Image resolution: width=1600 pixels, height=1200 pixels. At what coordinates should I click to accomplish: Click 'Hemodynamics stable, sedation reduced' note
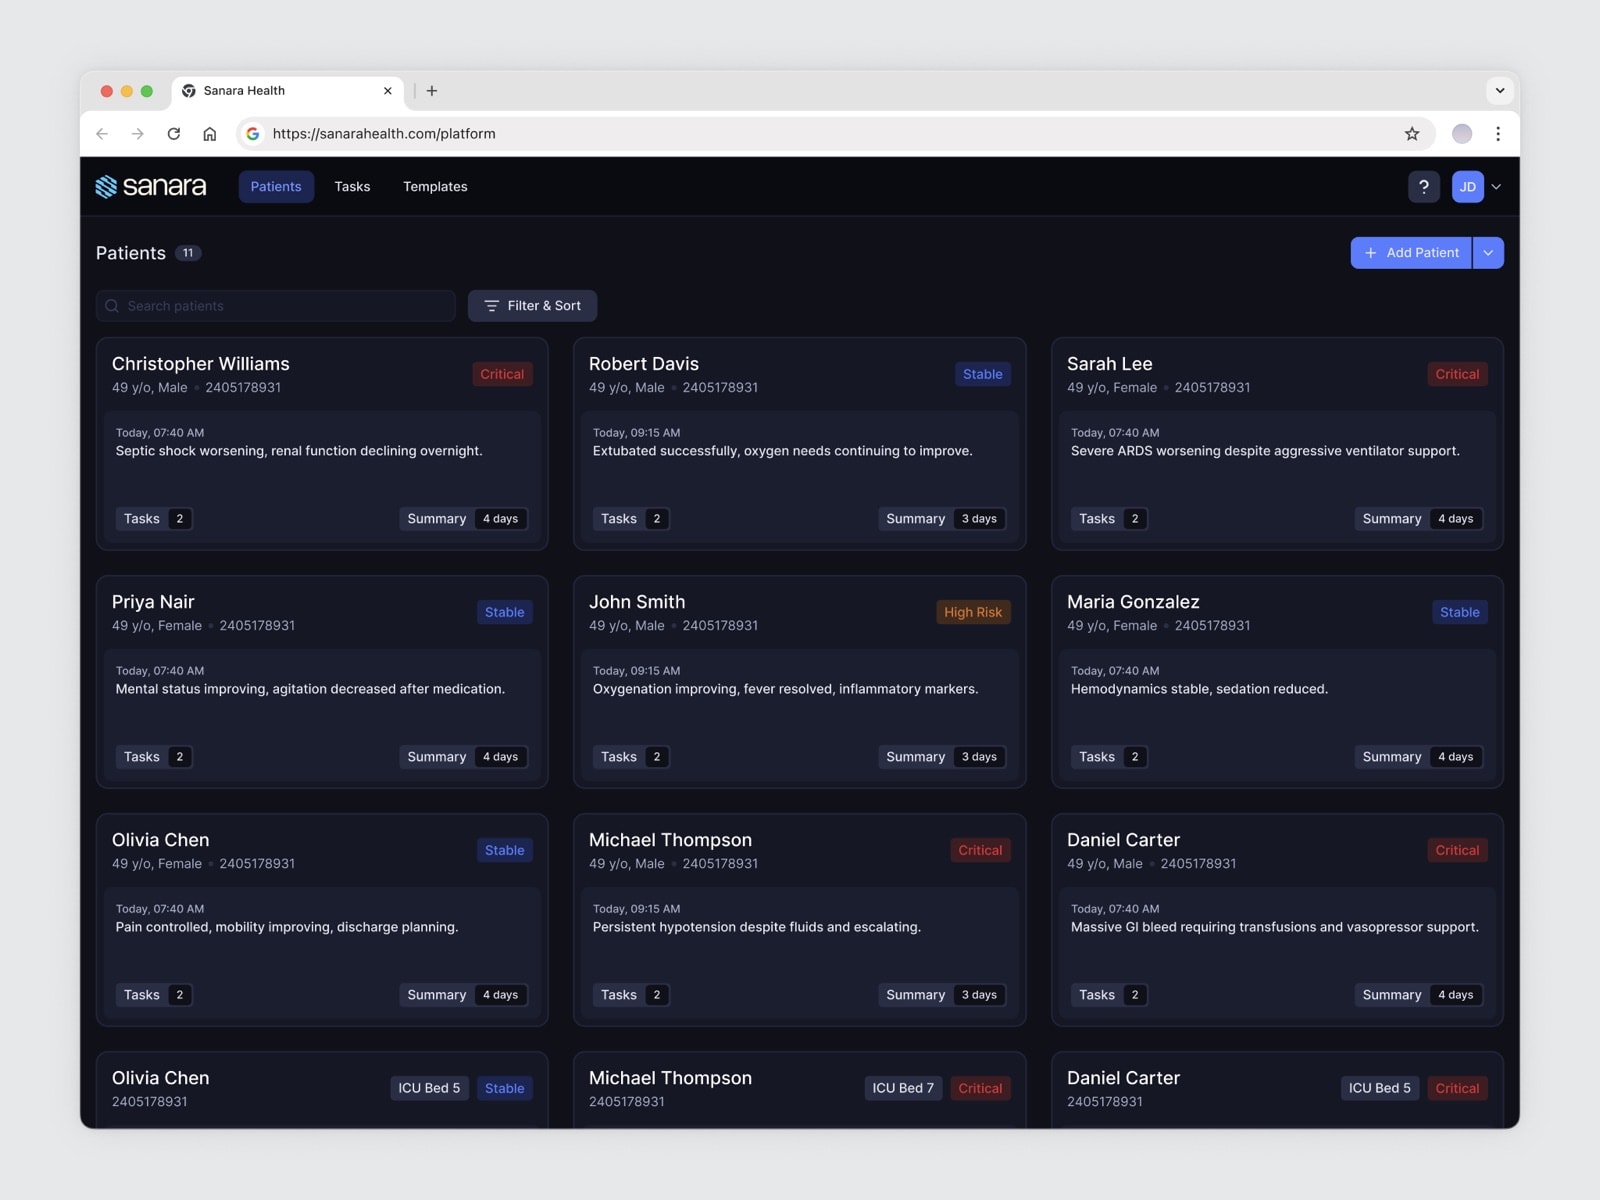[1199, 689]
